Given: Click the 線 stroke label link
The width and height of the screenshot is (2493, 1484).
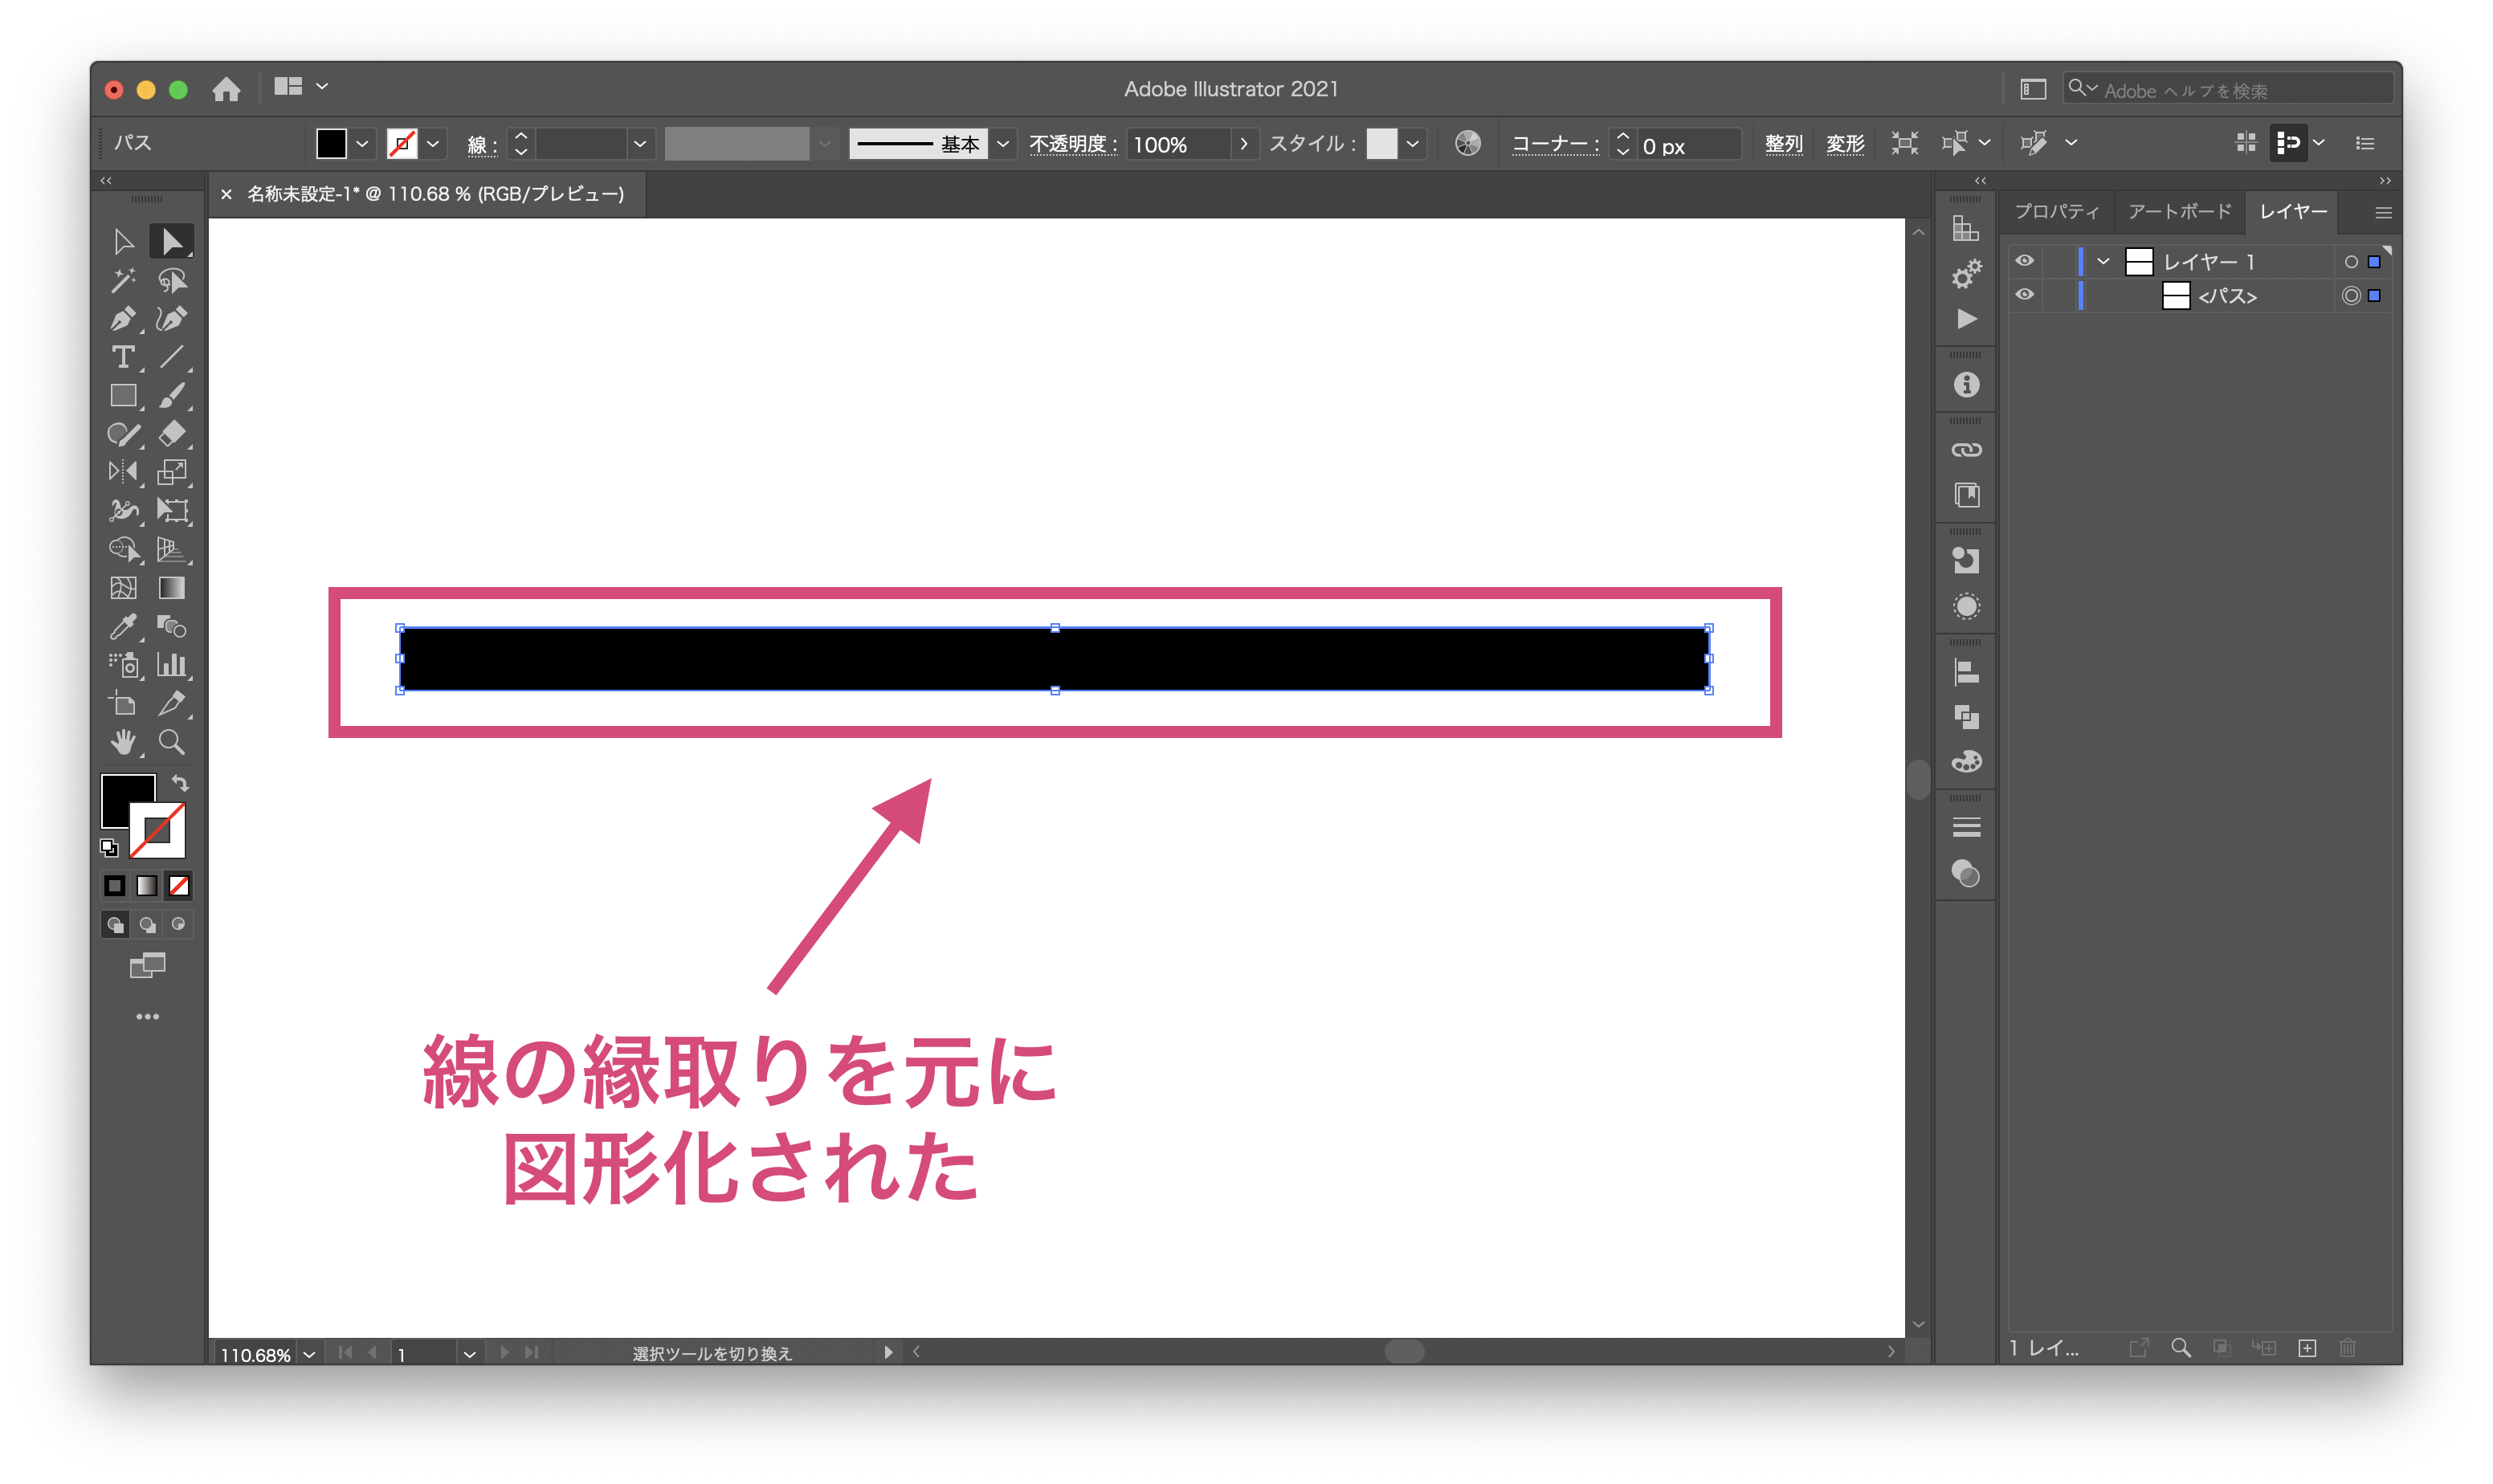Looking at the screenshot, I should (x=482, y=145).
